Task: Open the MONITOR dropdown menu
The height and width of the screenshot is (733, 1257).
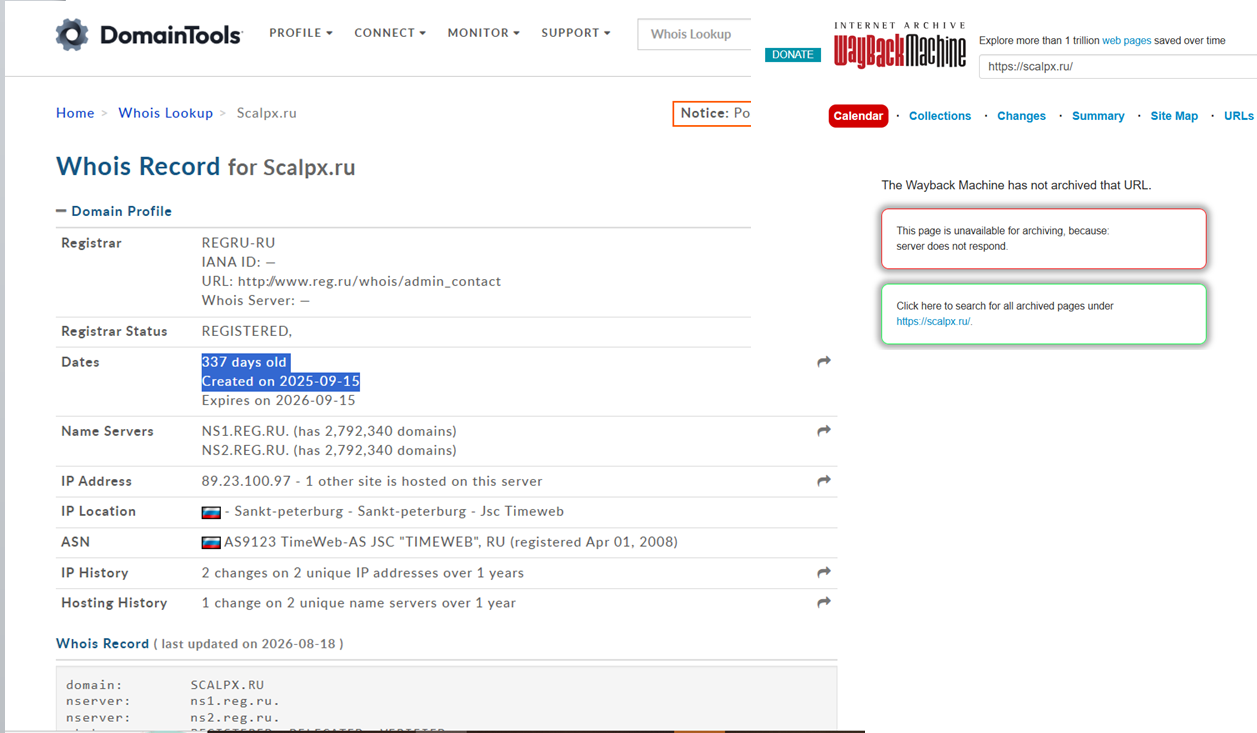Action: tap(484, 33)
